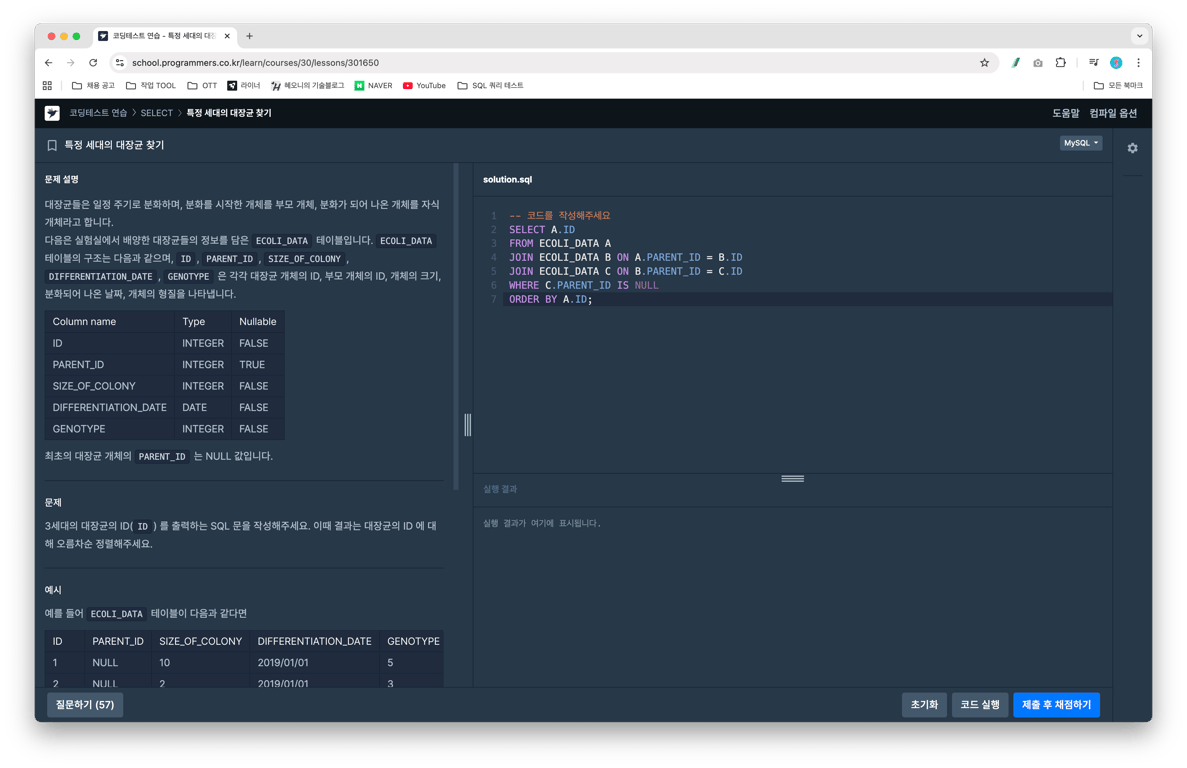Image resolution: width=1187 pixels, height=768 pixels.
Task: Open the Chrome profile avatar
Action: 1116,63
